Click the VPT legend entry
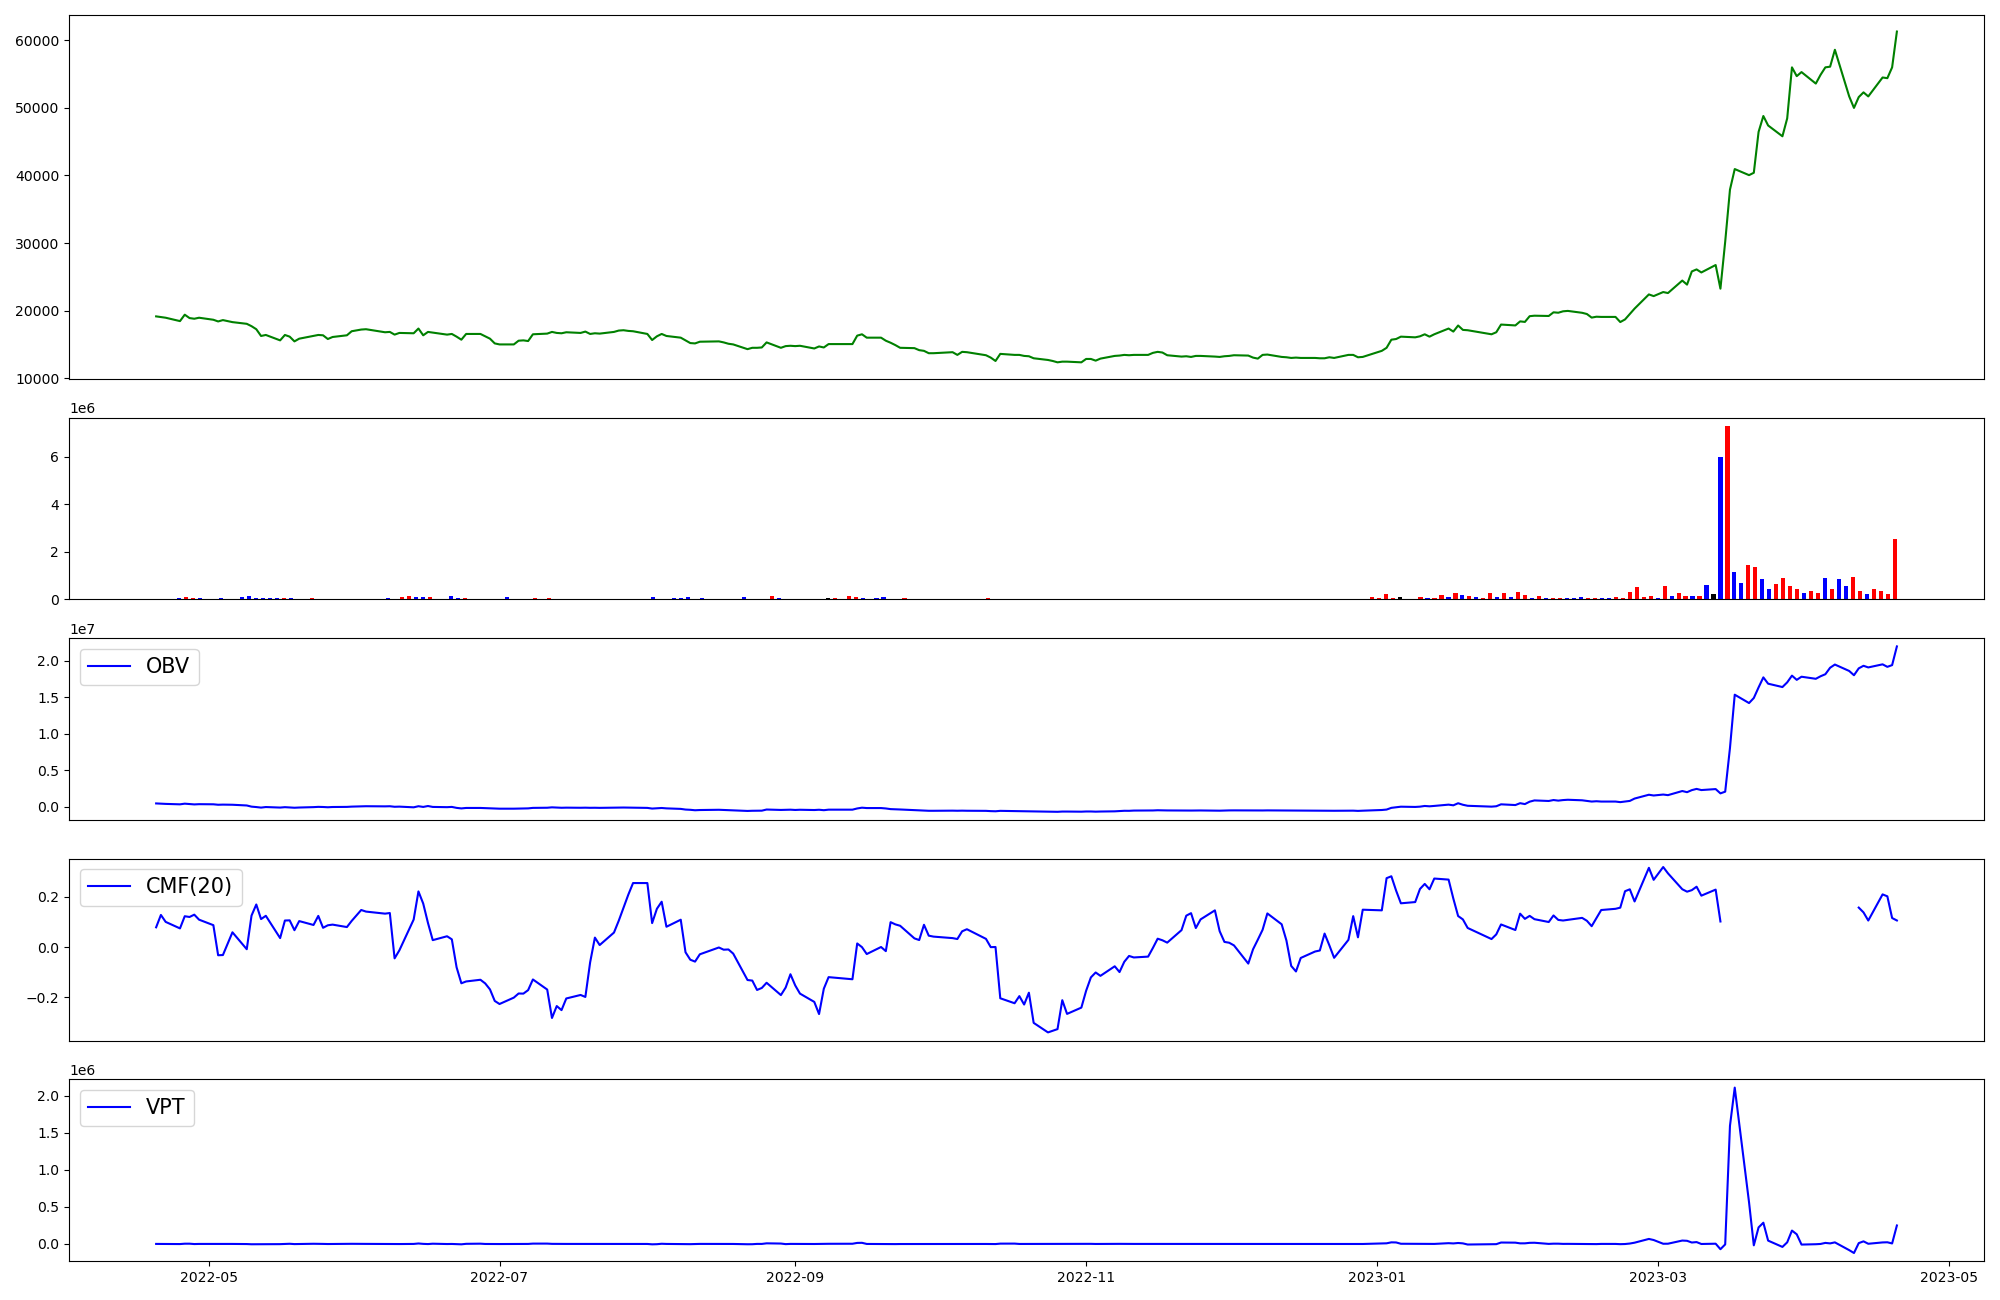2000x1300 pixels. (165, 1108)
